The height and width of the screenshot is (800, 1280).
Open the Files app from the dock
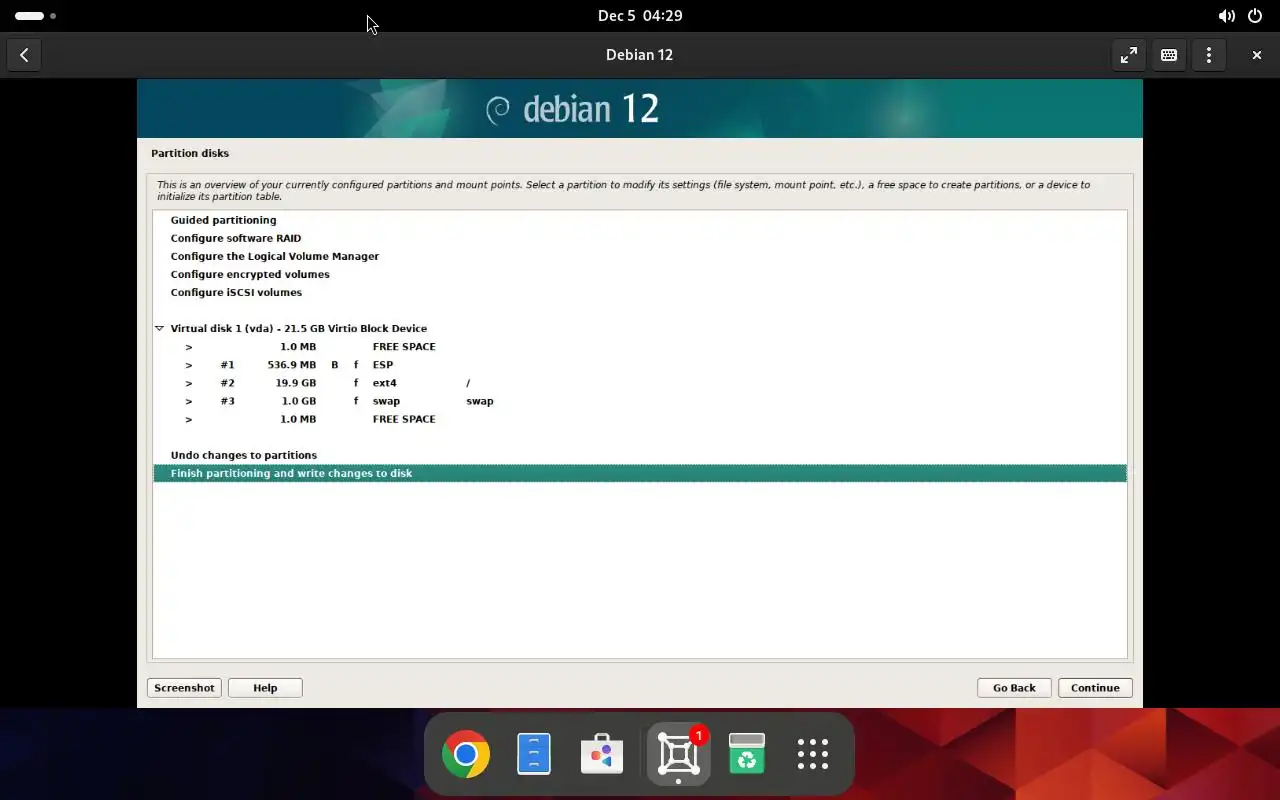coord(534,754)
